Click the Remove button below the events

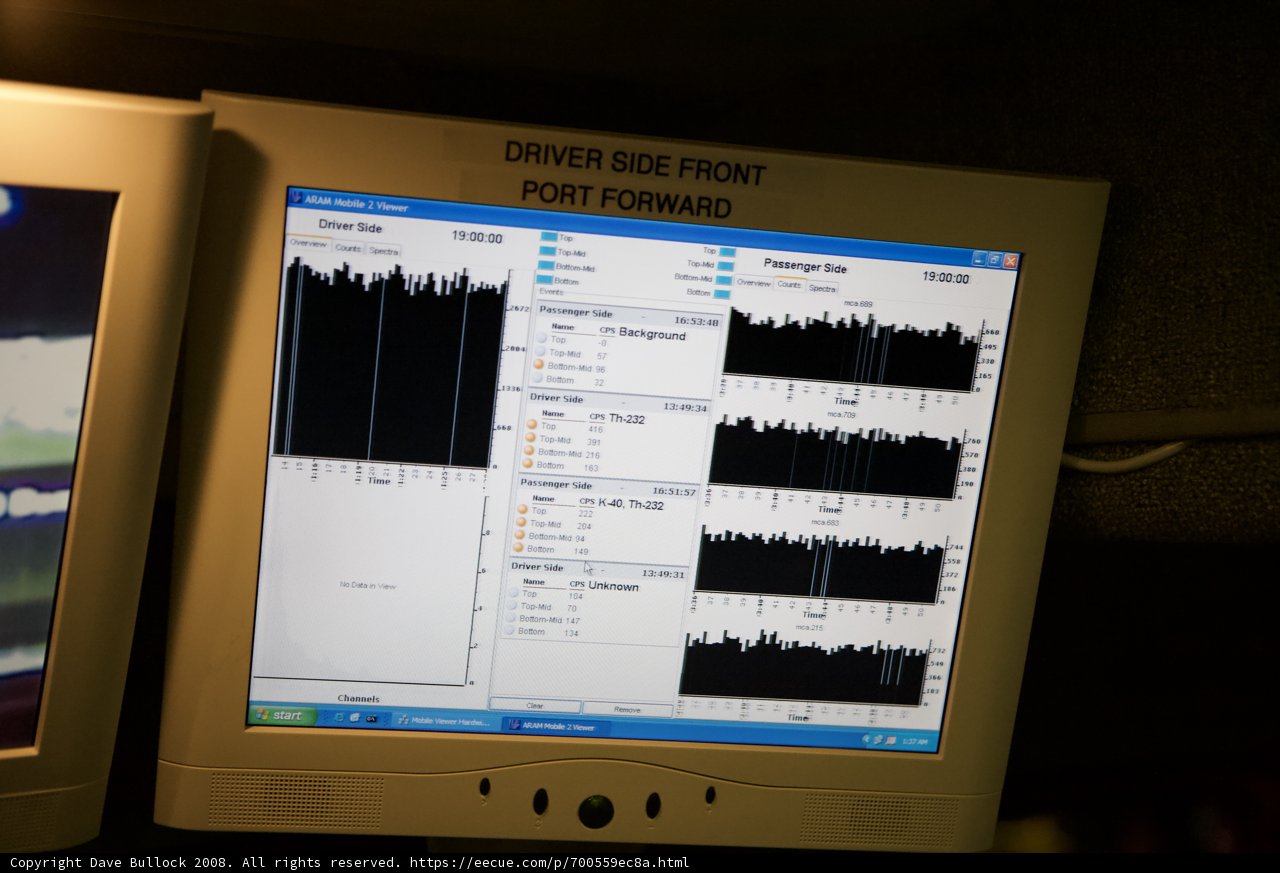(x=627, y=709)
